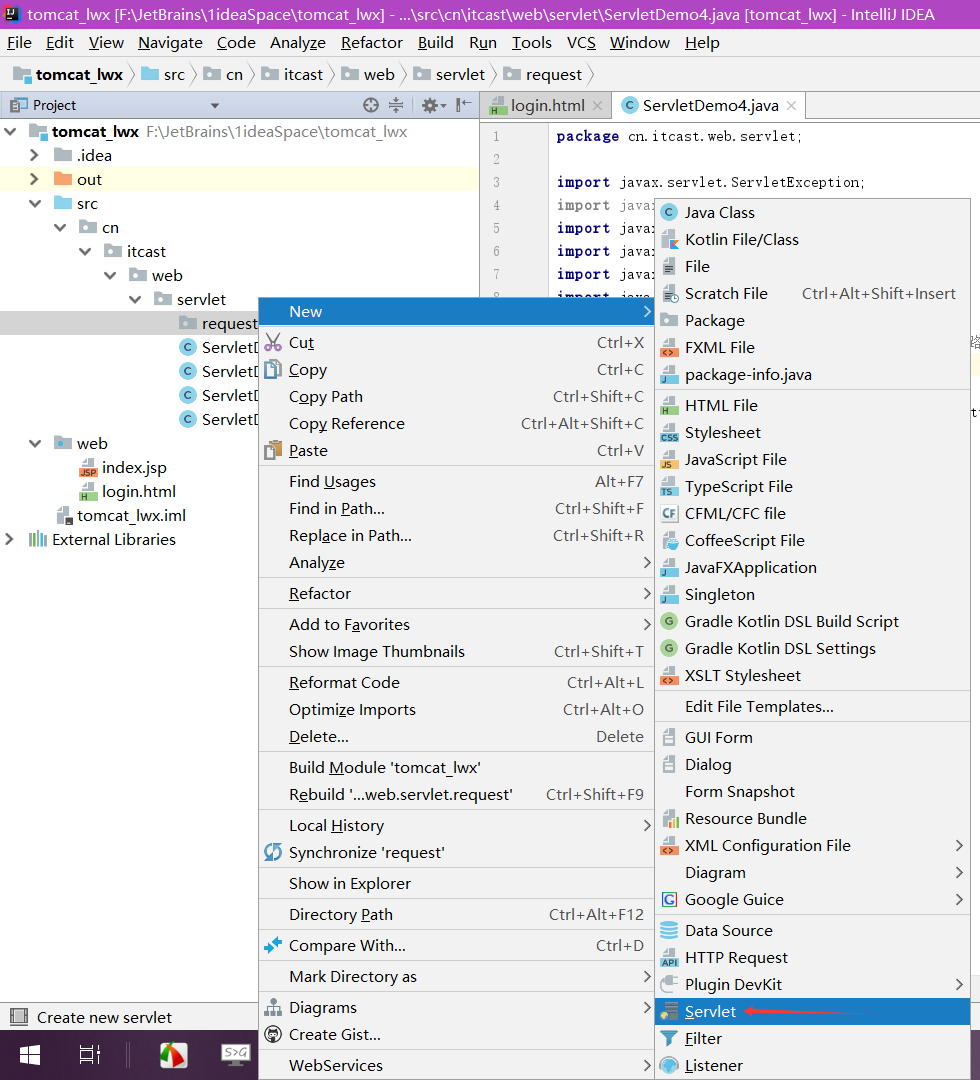Click the Gradle Kotlin DSL Build Script icon
This screenshot has height=1080, width=980.
click(x=669, y=621)
